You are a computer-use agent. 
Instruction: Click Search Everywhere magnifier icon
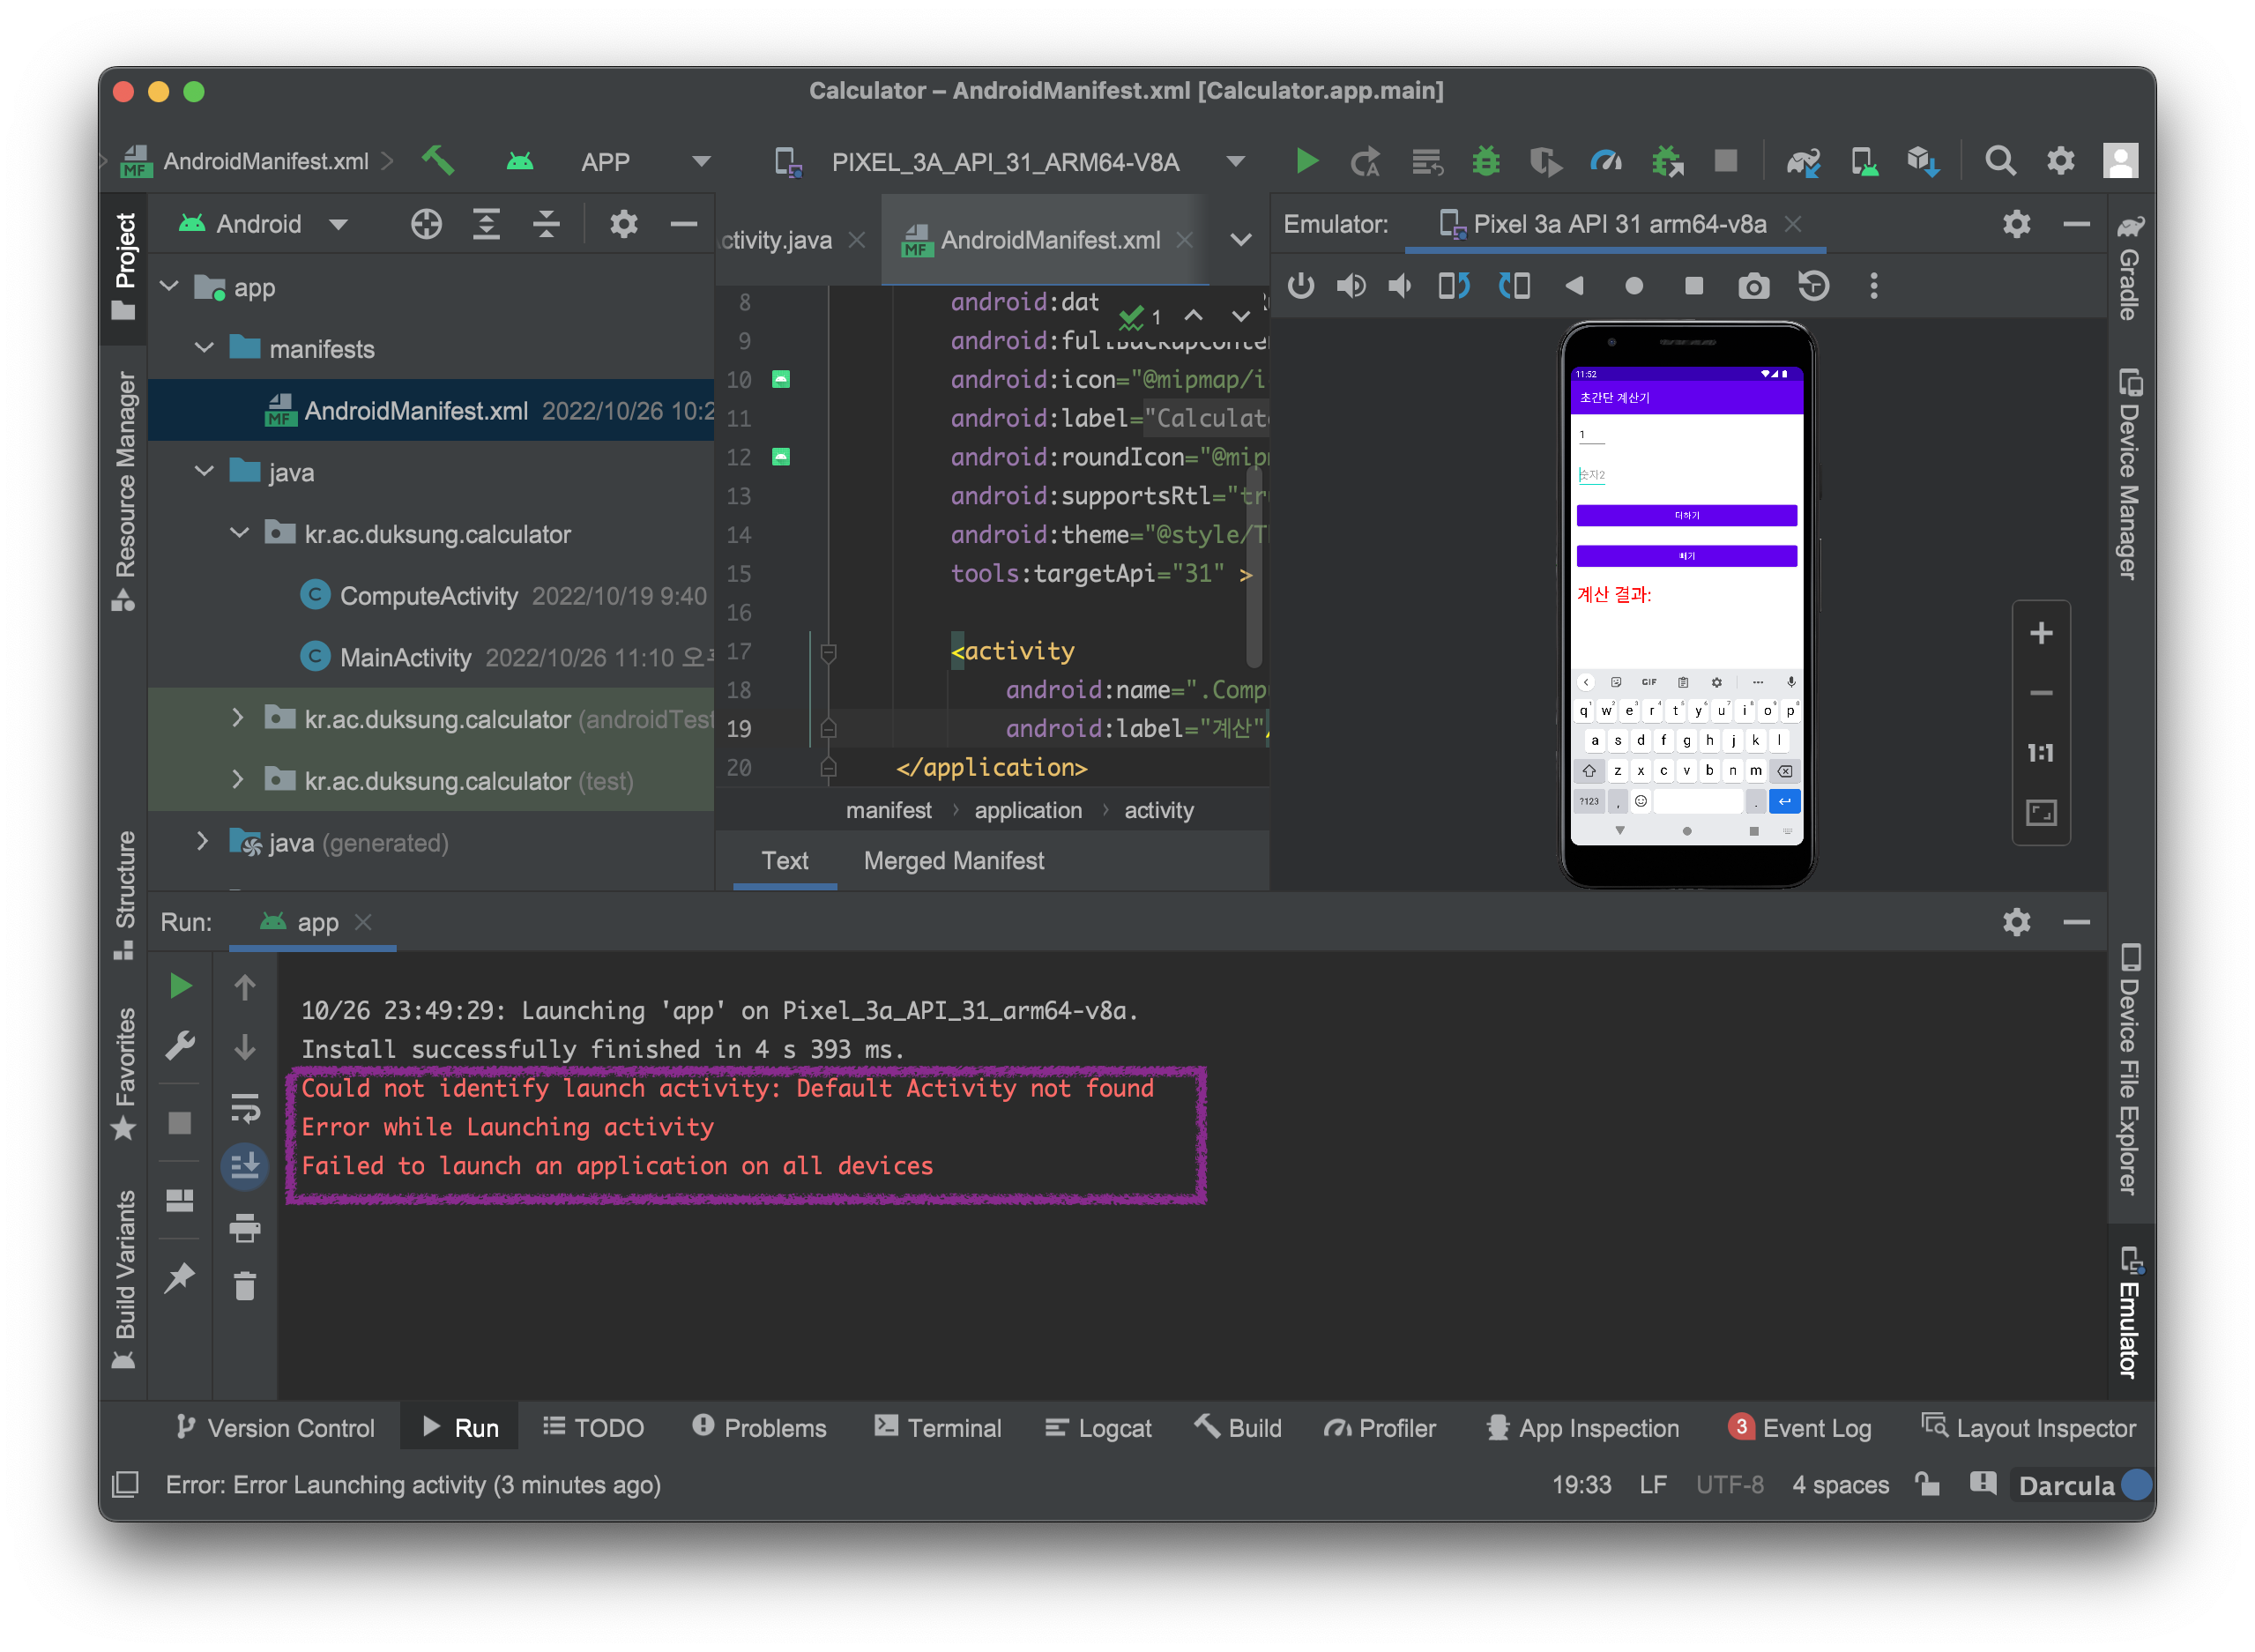pos(2000,161)
